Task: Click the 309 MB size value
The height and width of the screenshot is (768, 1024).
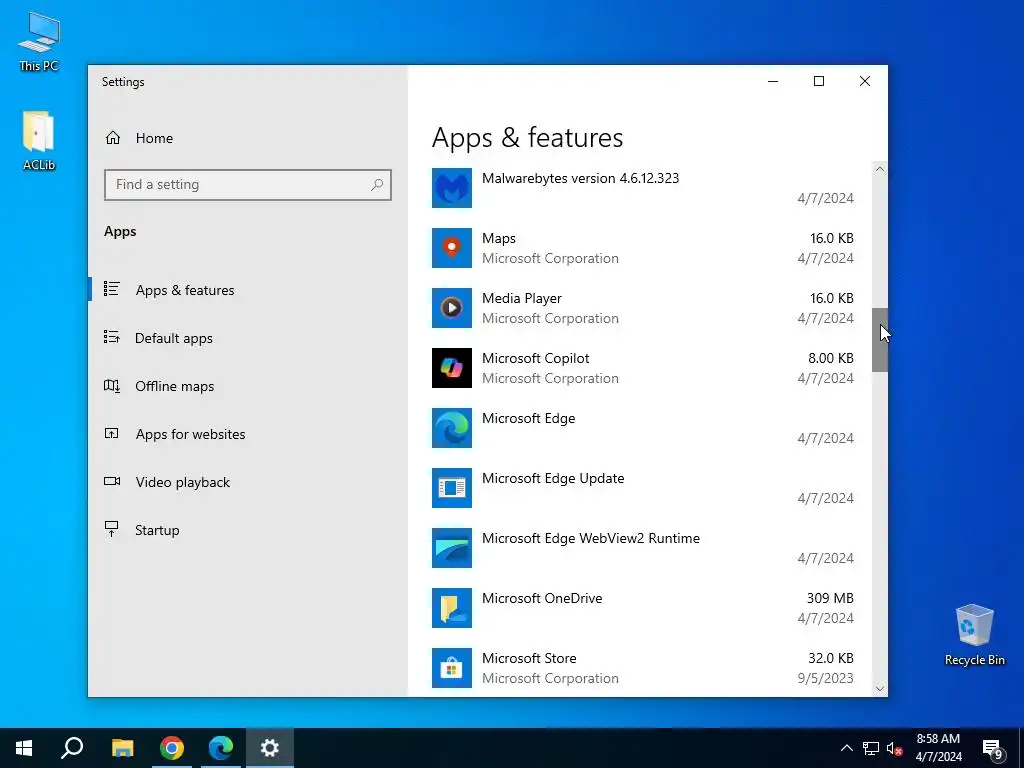Action: tap(830, 598)
